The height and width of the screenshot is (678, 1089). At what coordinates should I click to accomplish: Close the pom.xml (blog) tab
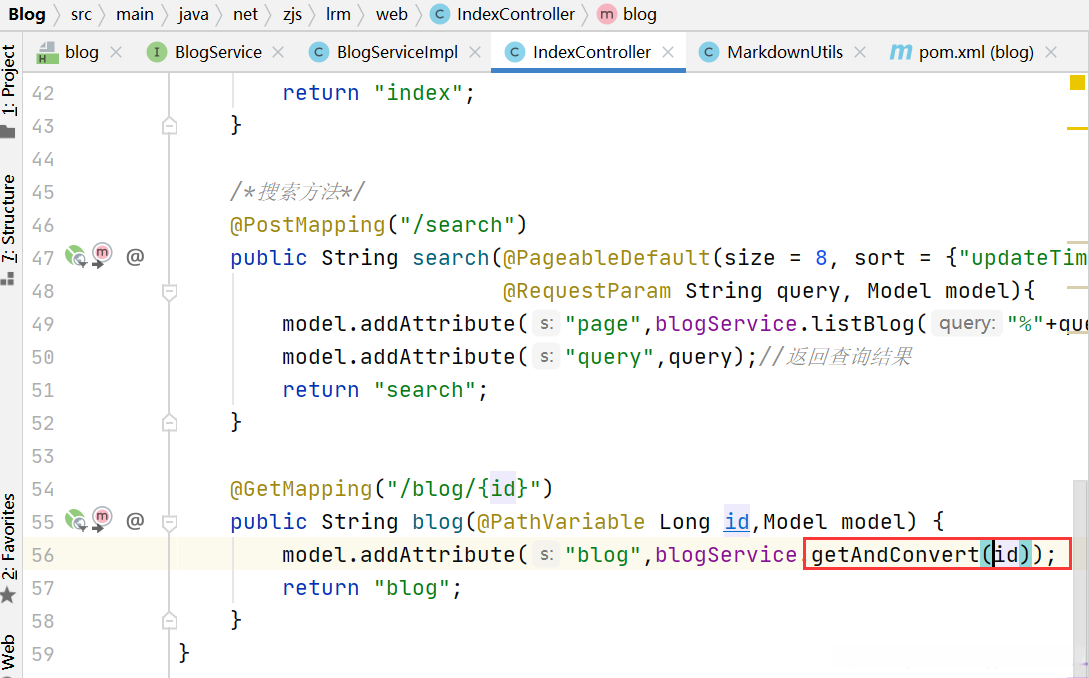point(1051,52)
